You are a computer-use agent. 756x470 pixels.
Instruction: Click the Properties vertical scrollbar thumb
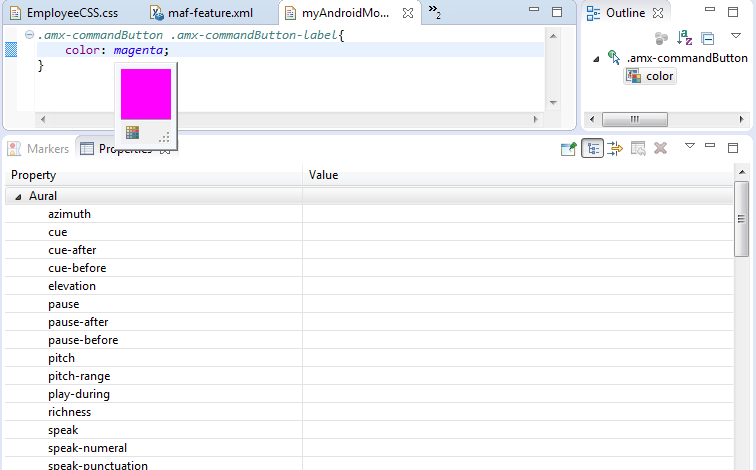742,219
